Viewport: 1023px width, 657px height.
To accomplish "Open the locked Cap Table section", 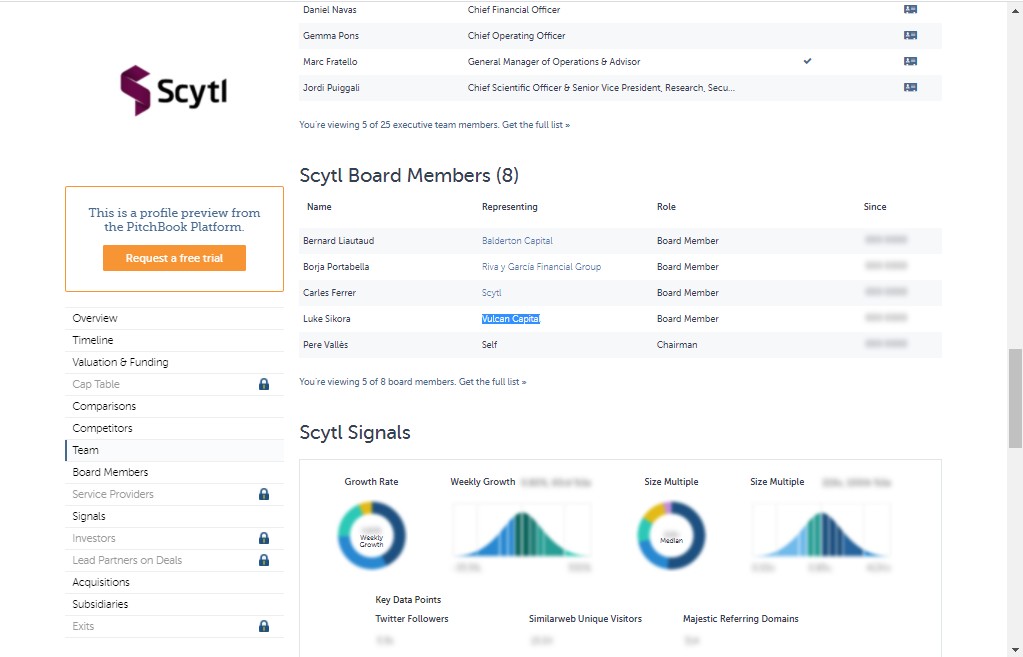I will click(174, 384).
